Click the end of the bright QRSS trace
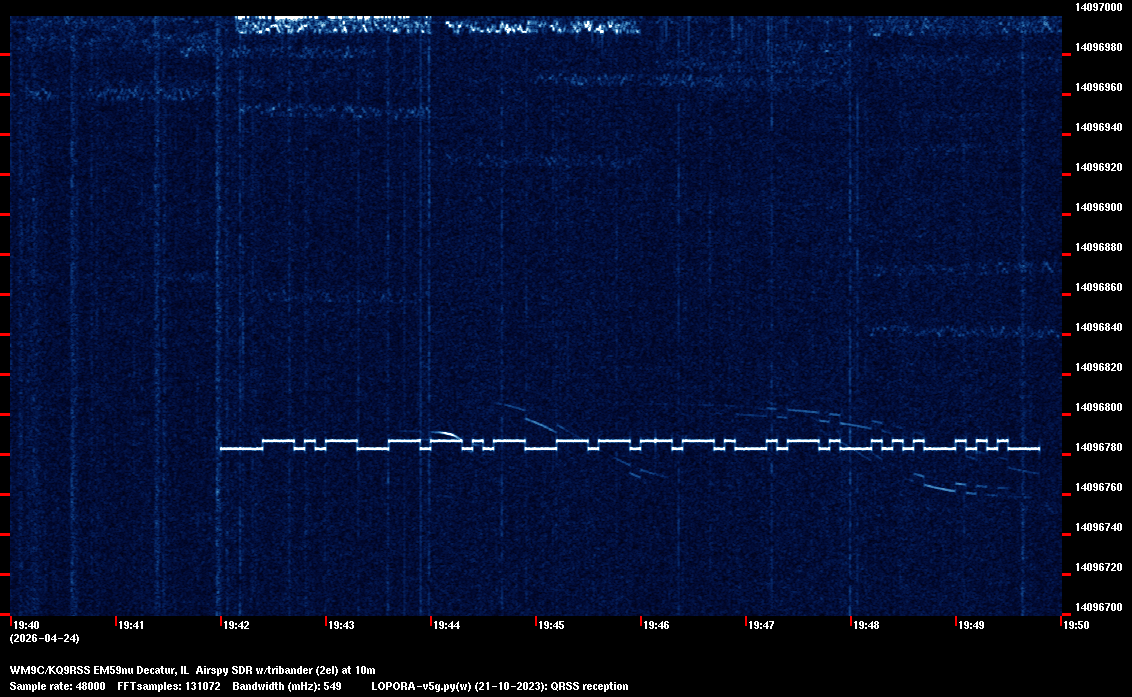Viewport: 1132px width, 697px height. (x=1037, y=449)
